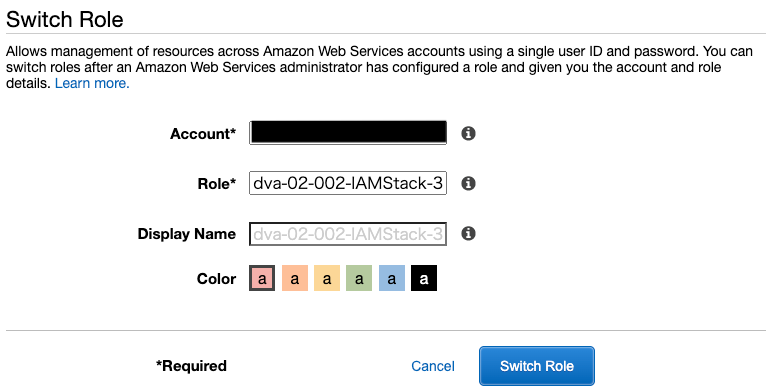
Task: Click the Display Name label text
Action: point(187,234)
